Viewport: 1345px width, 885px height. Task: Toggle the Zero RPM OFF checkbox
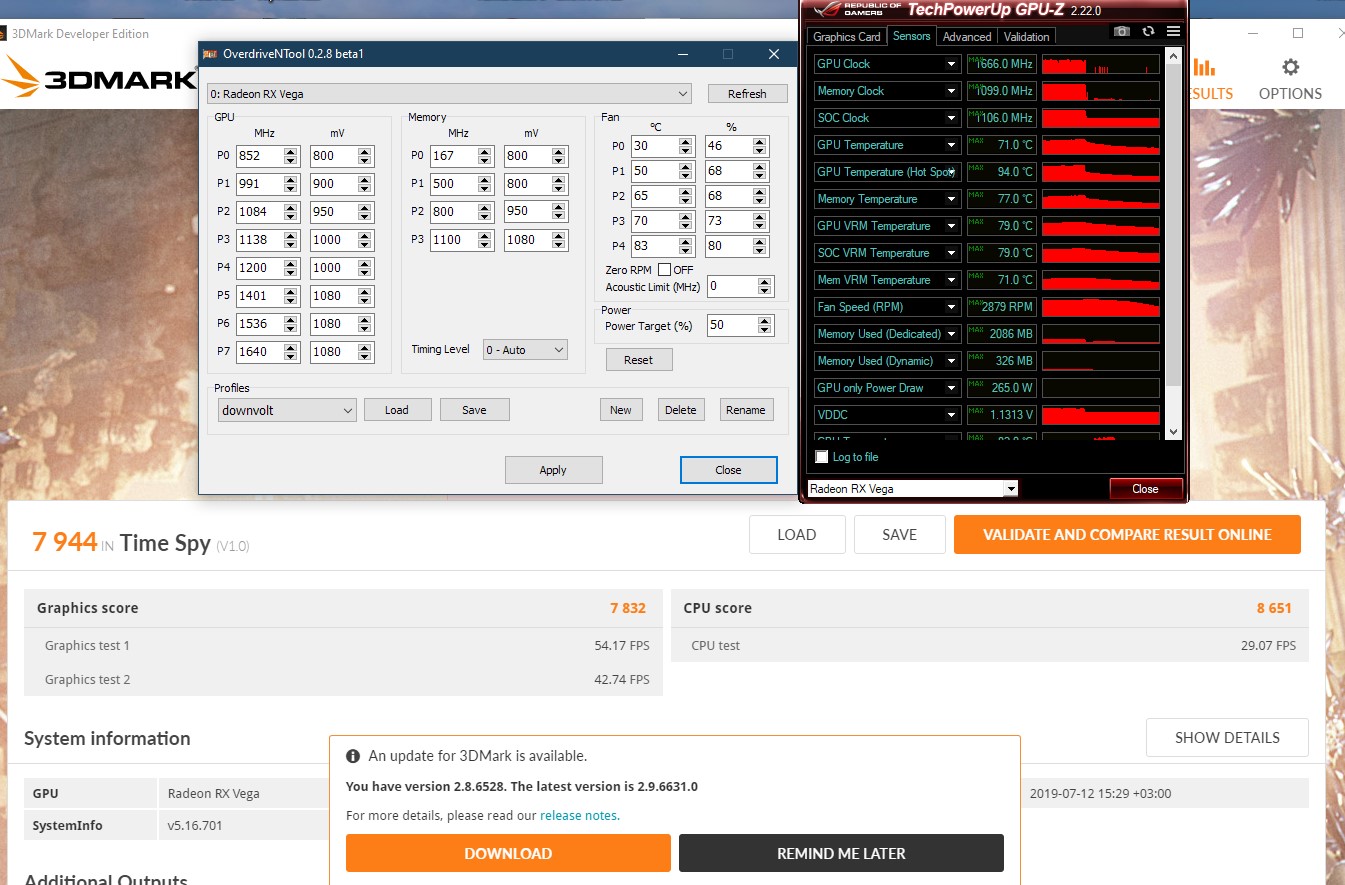[x=664, y=270]
